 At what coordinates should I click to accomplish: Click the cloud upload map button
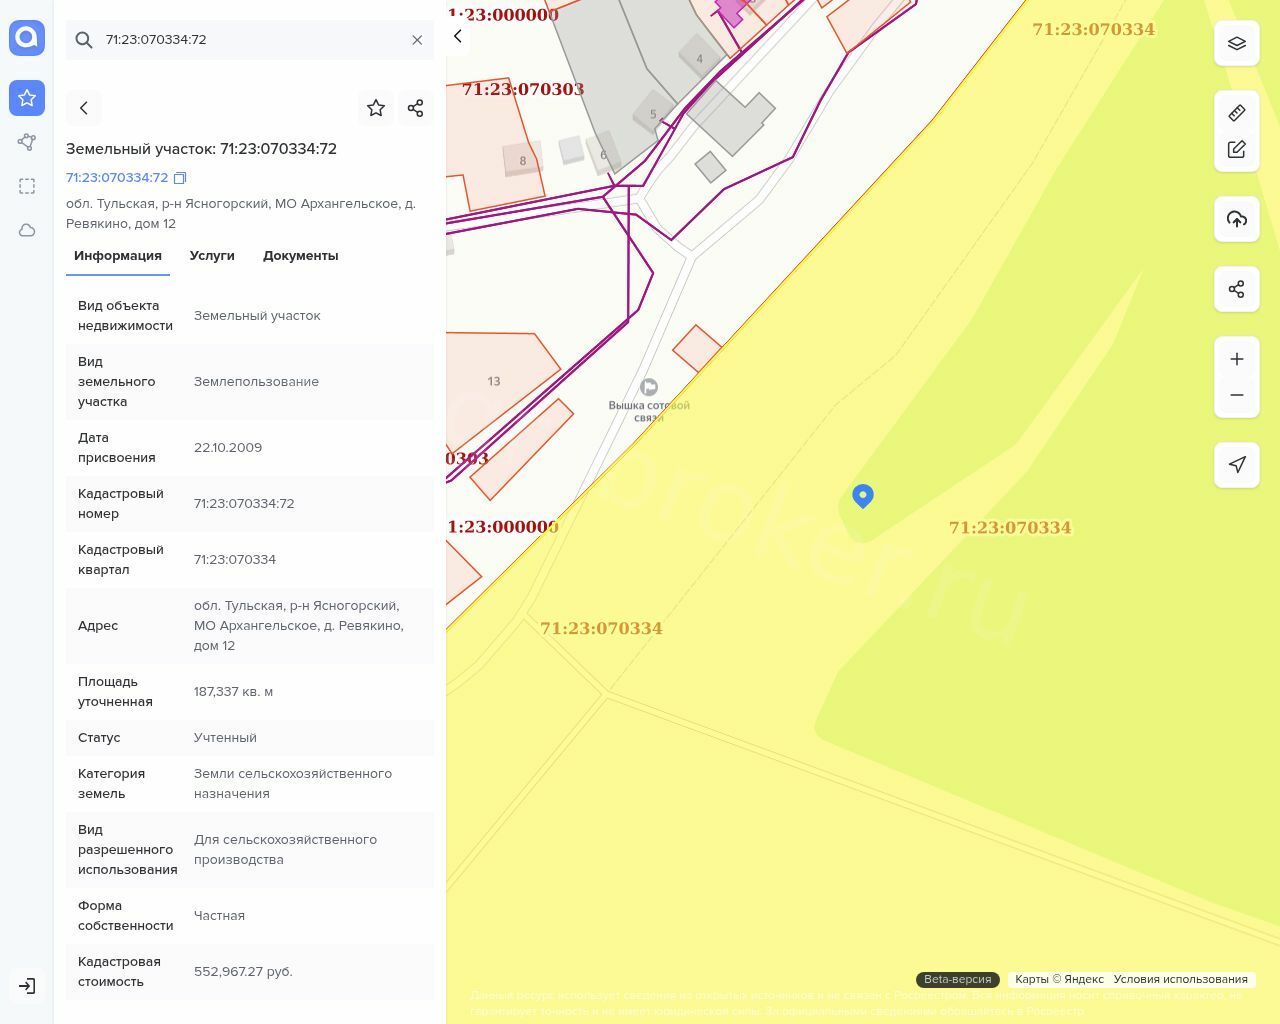pyautogui.click(x=1237, y=219)
